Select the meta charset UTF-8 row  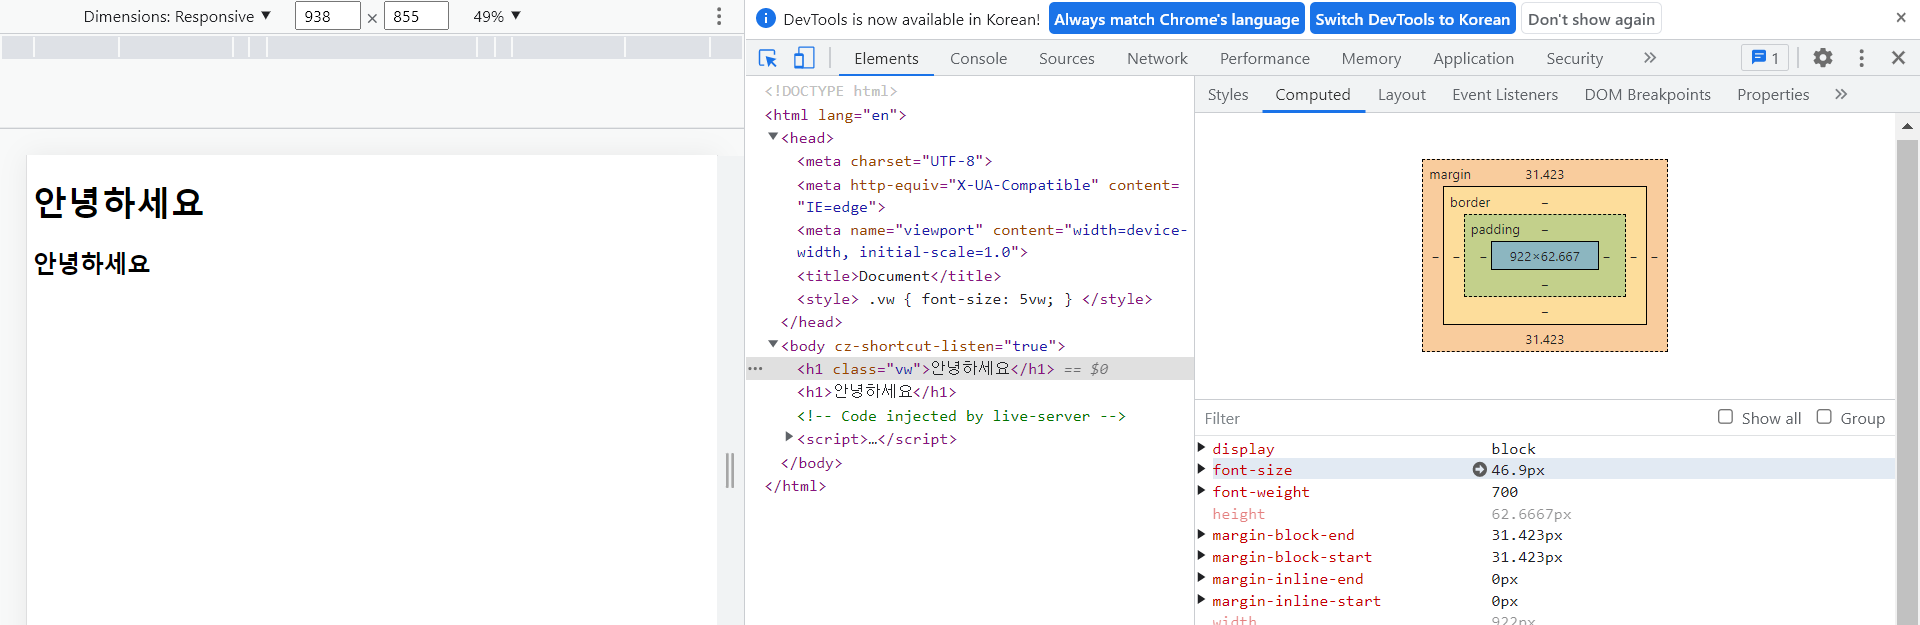970,161
